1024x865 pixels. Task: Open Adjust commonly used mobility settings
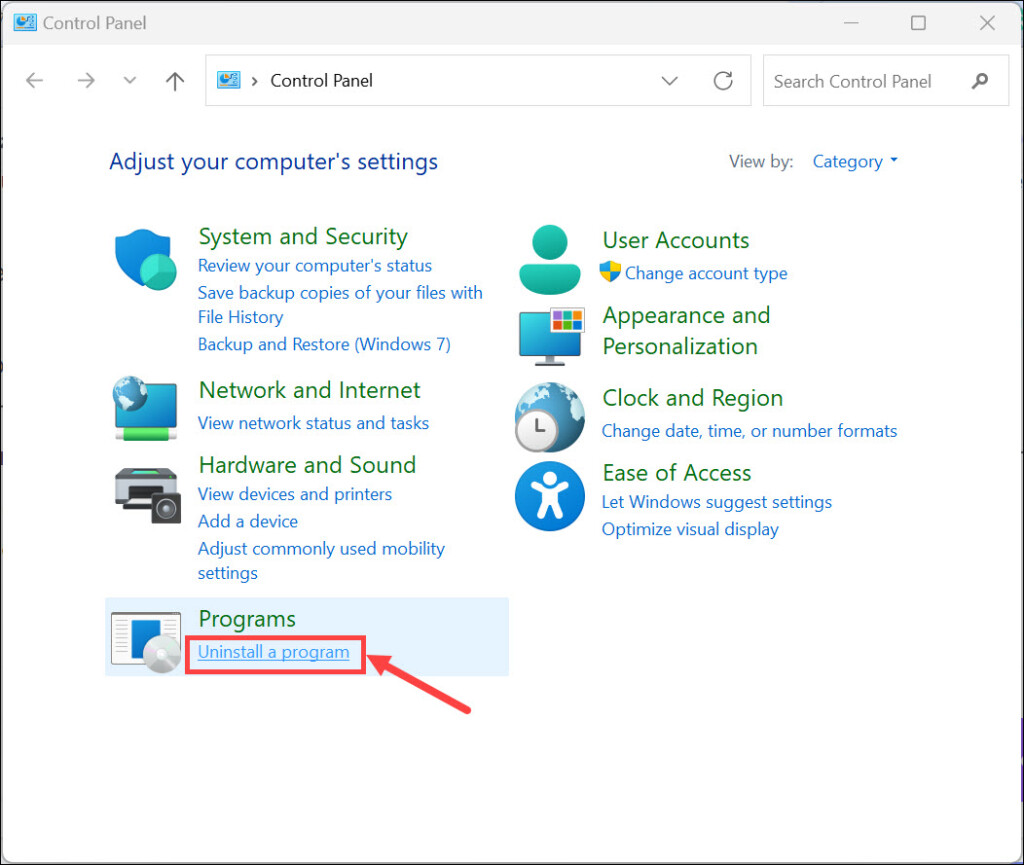click(321, 561)
